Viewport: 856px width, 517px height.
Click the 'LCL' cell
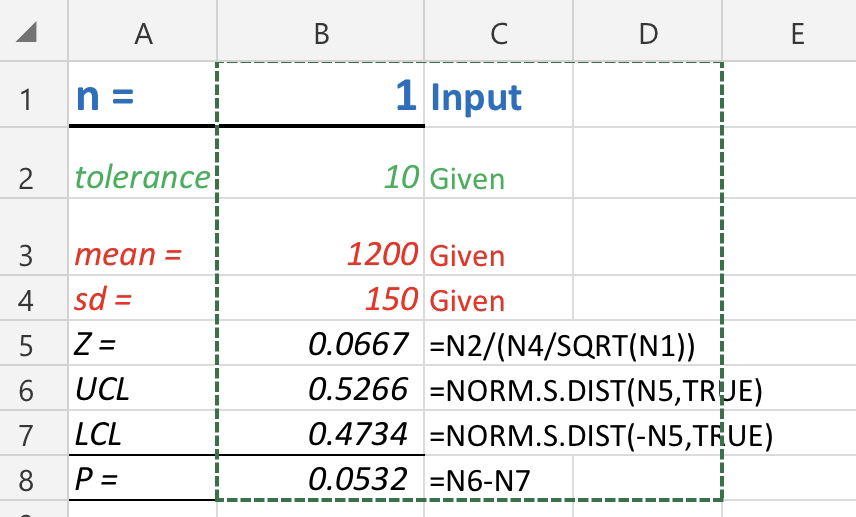[142, 432]
